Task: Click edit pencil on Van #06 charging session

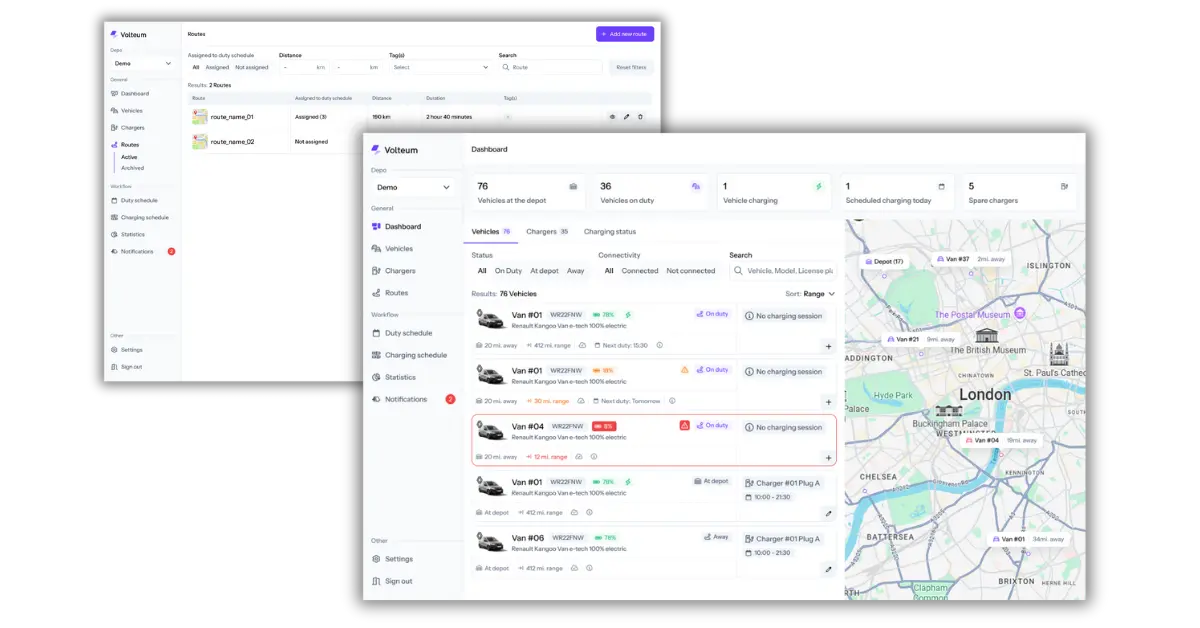Action: click(x=828, y=569)
